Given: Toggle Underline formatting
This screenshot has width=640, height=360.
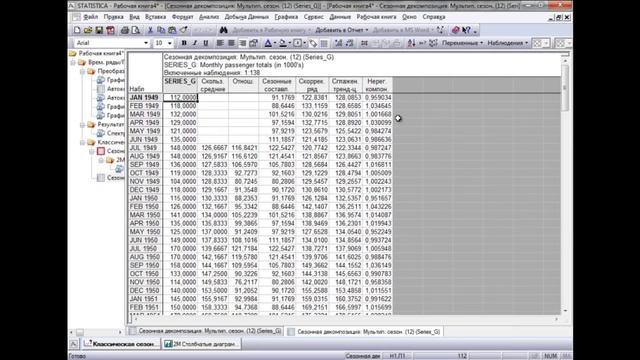Looking at the screenshot, I should click(x=206, y=43).
